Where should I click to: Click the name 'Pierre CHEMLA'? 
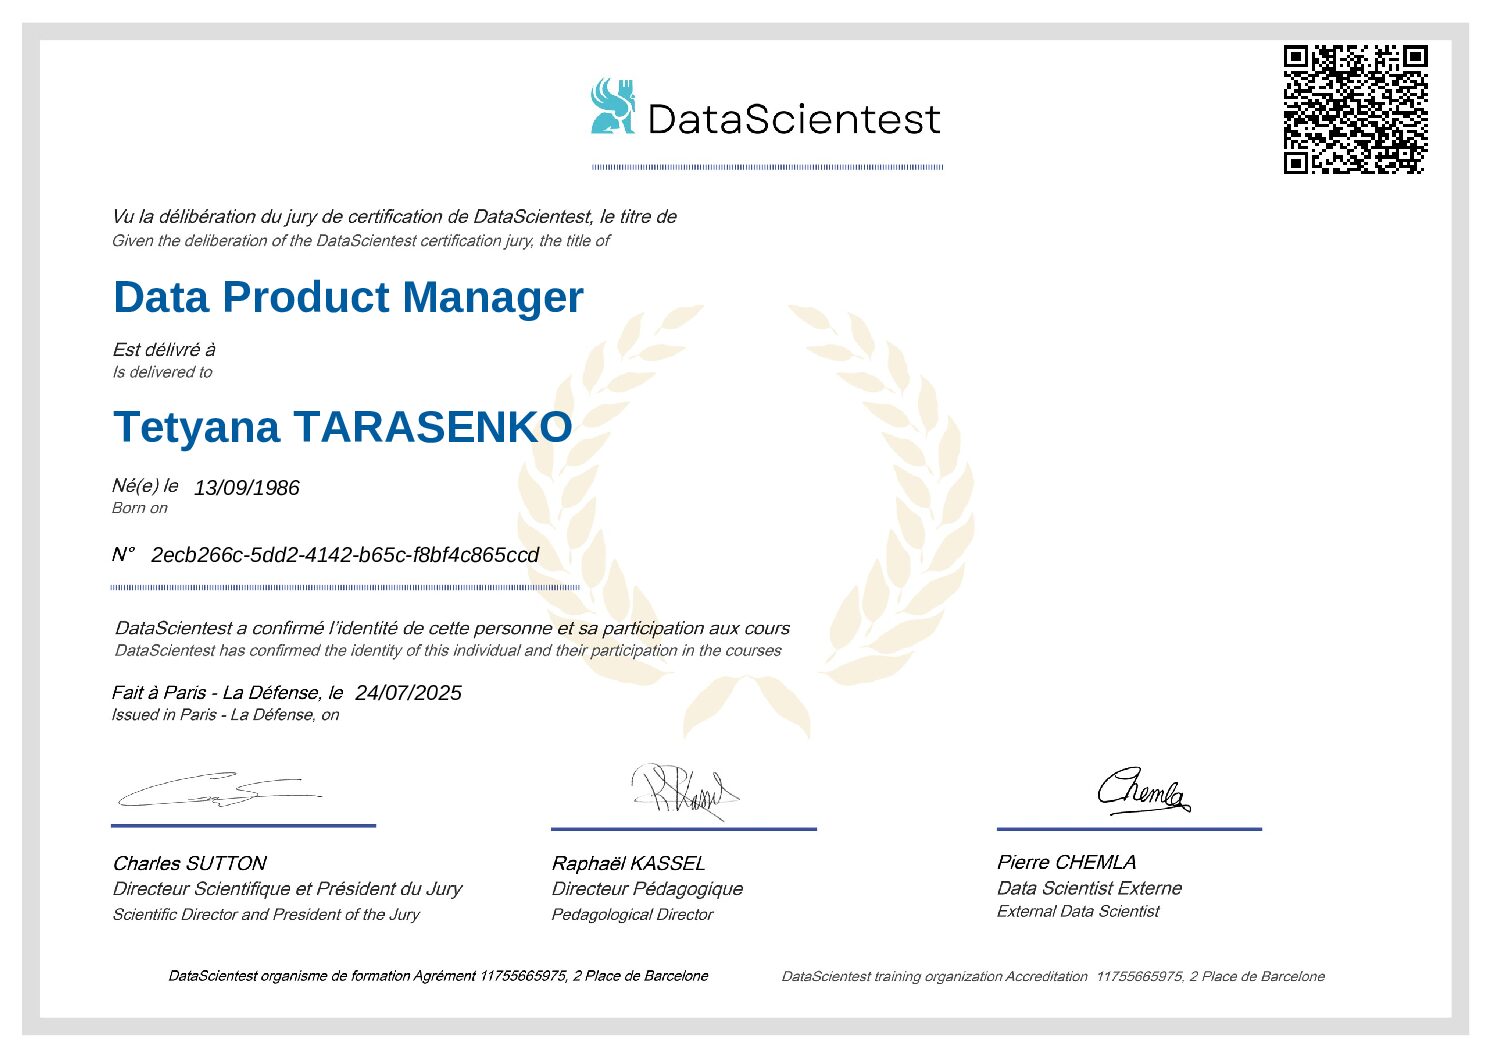click(1066, 862)
